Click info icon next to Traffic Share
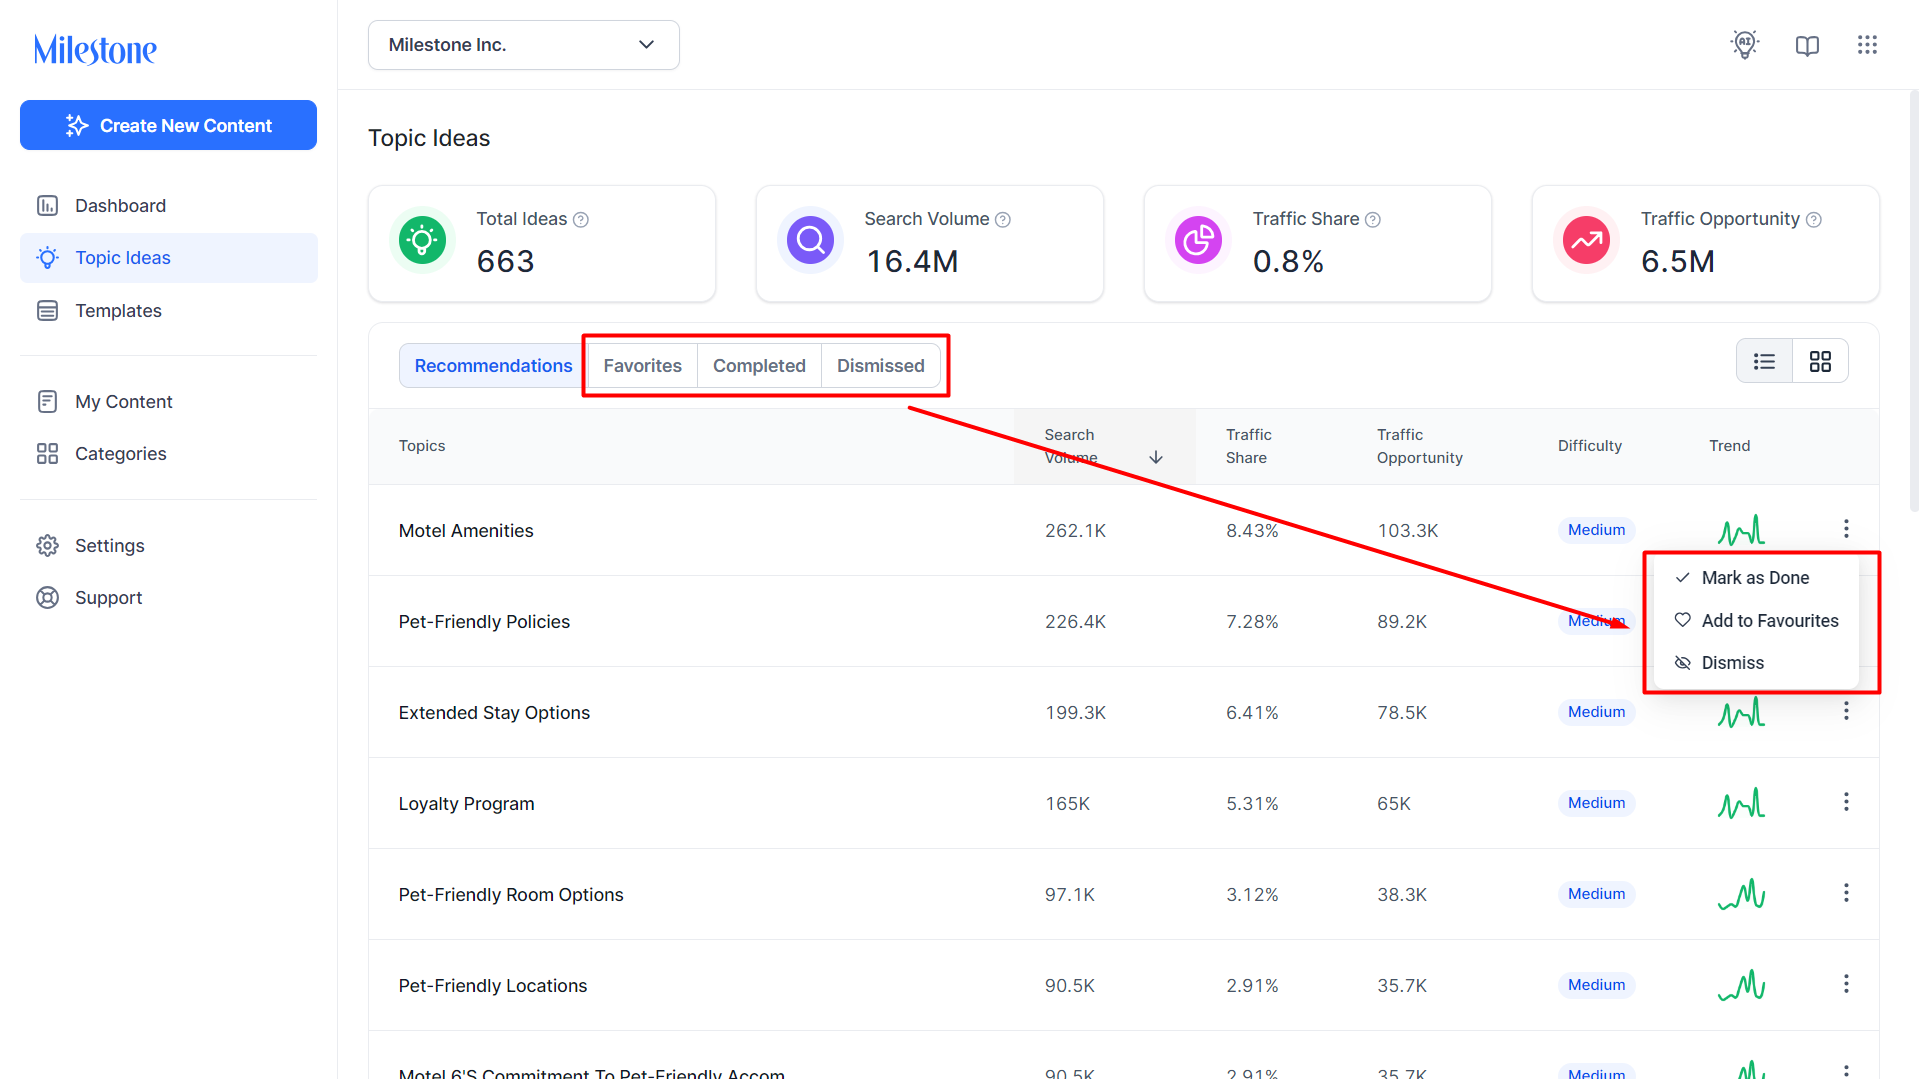The height and width of the screenshot is (1079, 1919). pos(1373,220)
